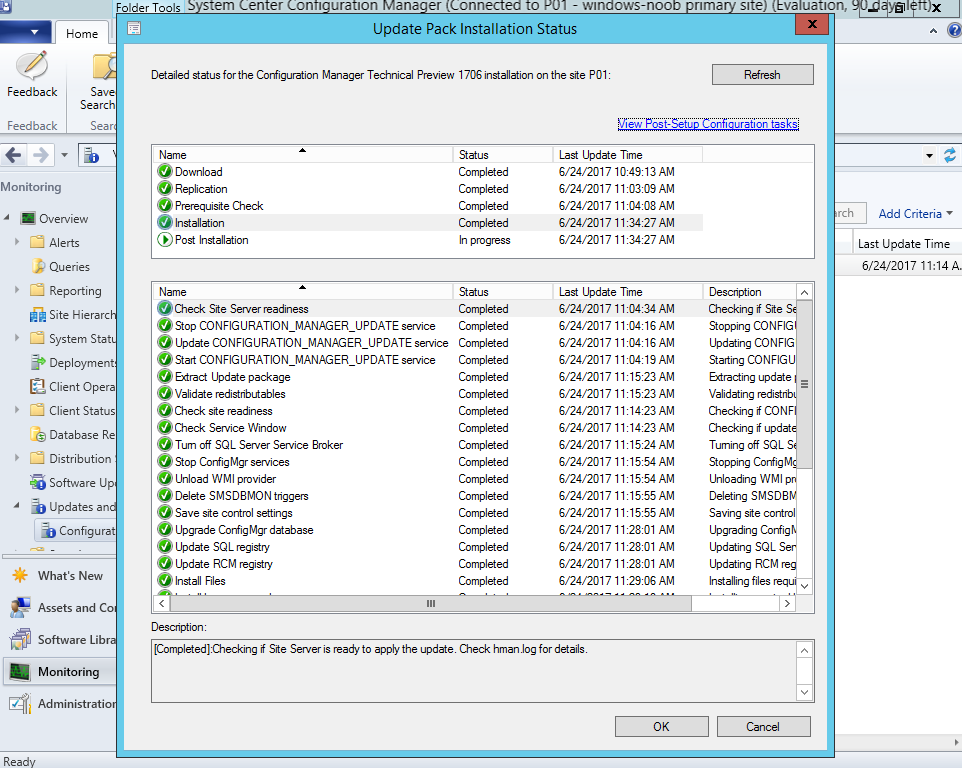Image resolution: width=962 pixels, height=768 pixels.
Task: Select the Post Installation row
Action: coord(429,240)
